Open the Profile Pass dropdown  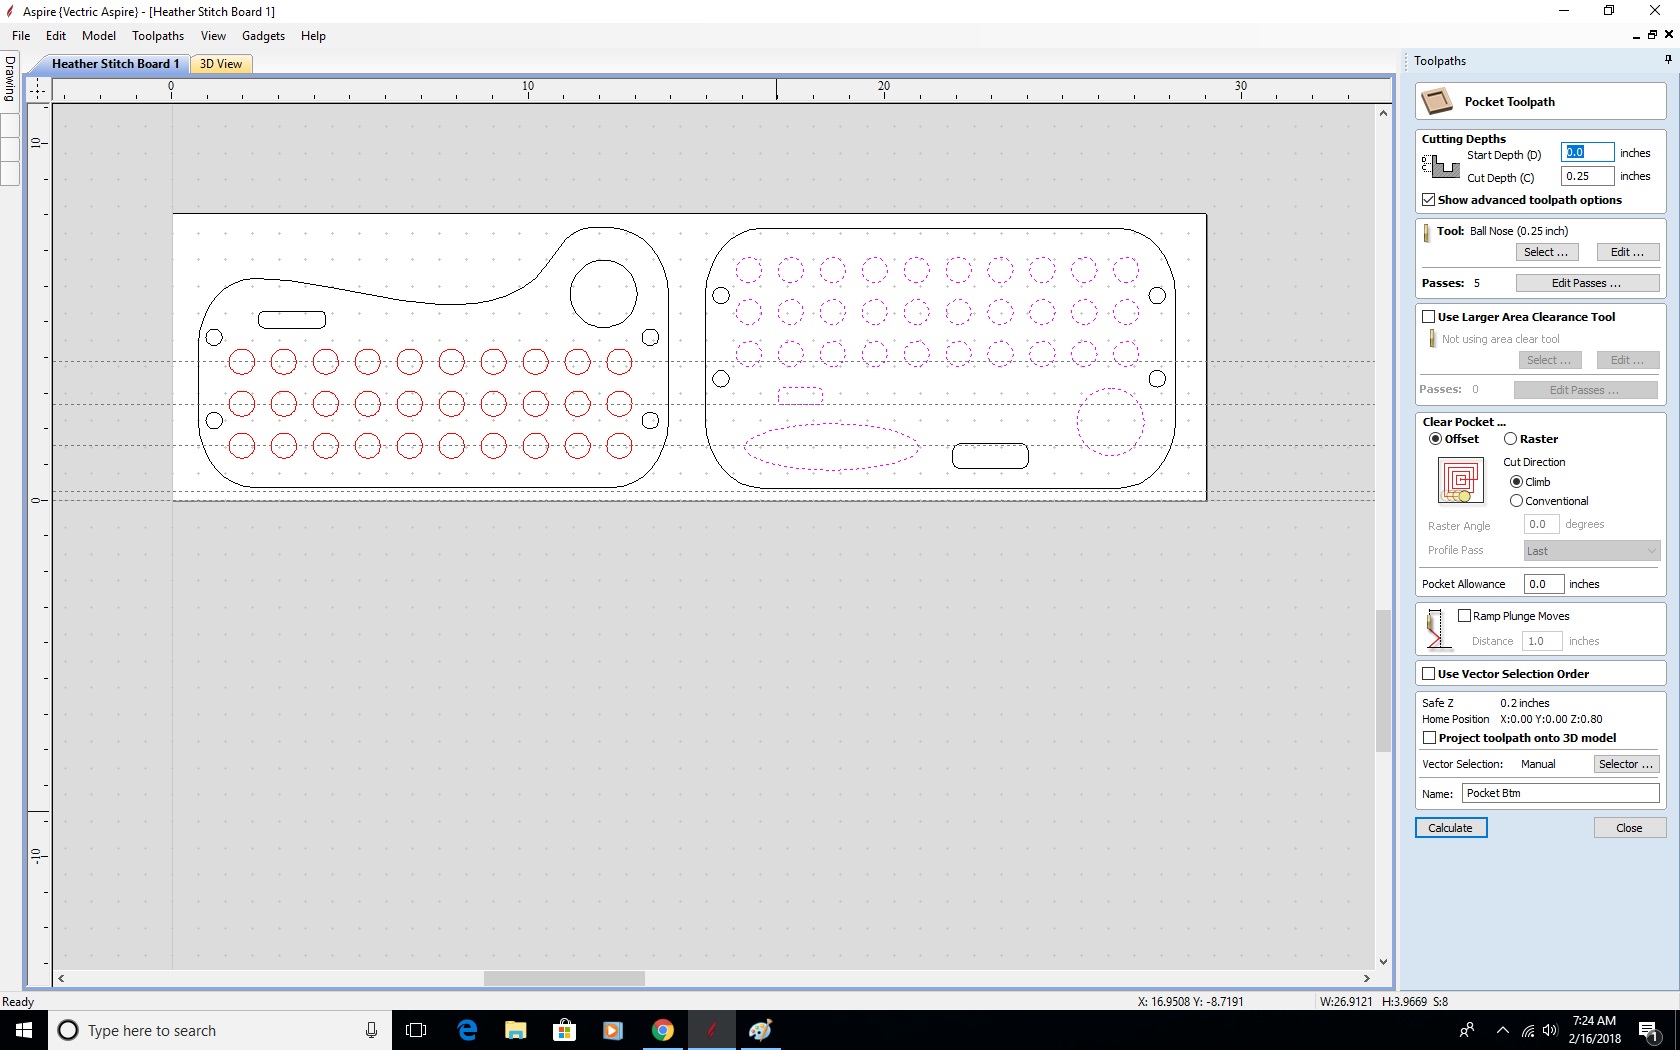(1591, 551)
